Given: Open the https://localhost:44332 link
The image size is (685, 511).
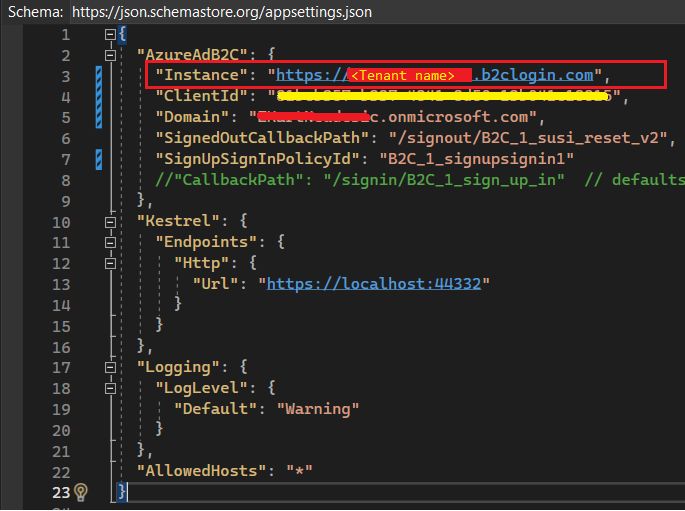Looking at the screenshot, I should point(374,284).
